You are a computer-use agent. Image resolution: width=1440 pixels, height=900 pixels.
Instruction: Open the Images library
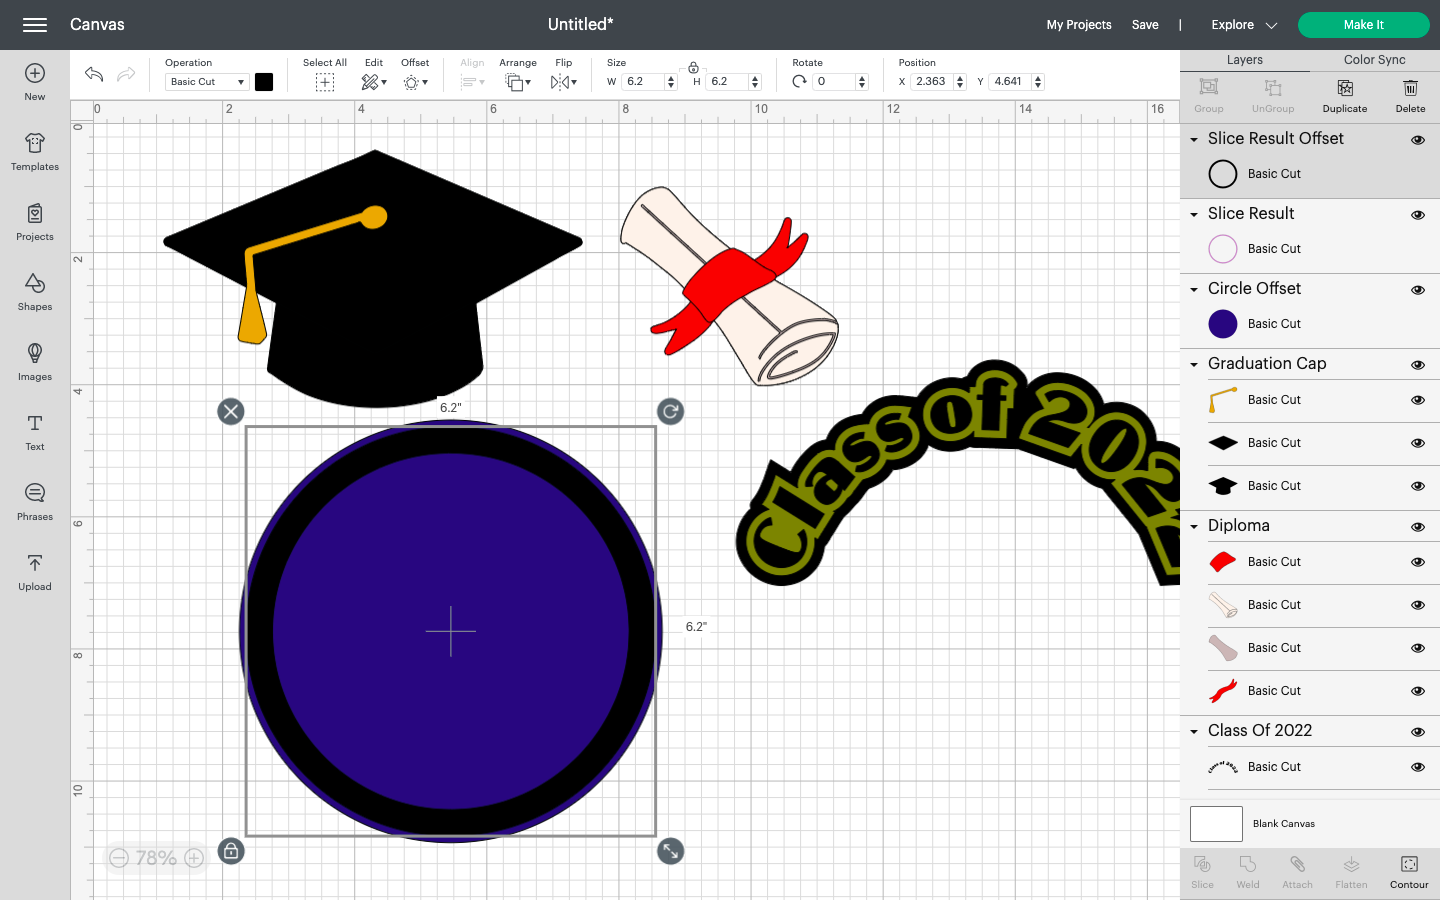(35, 361)
